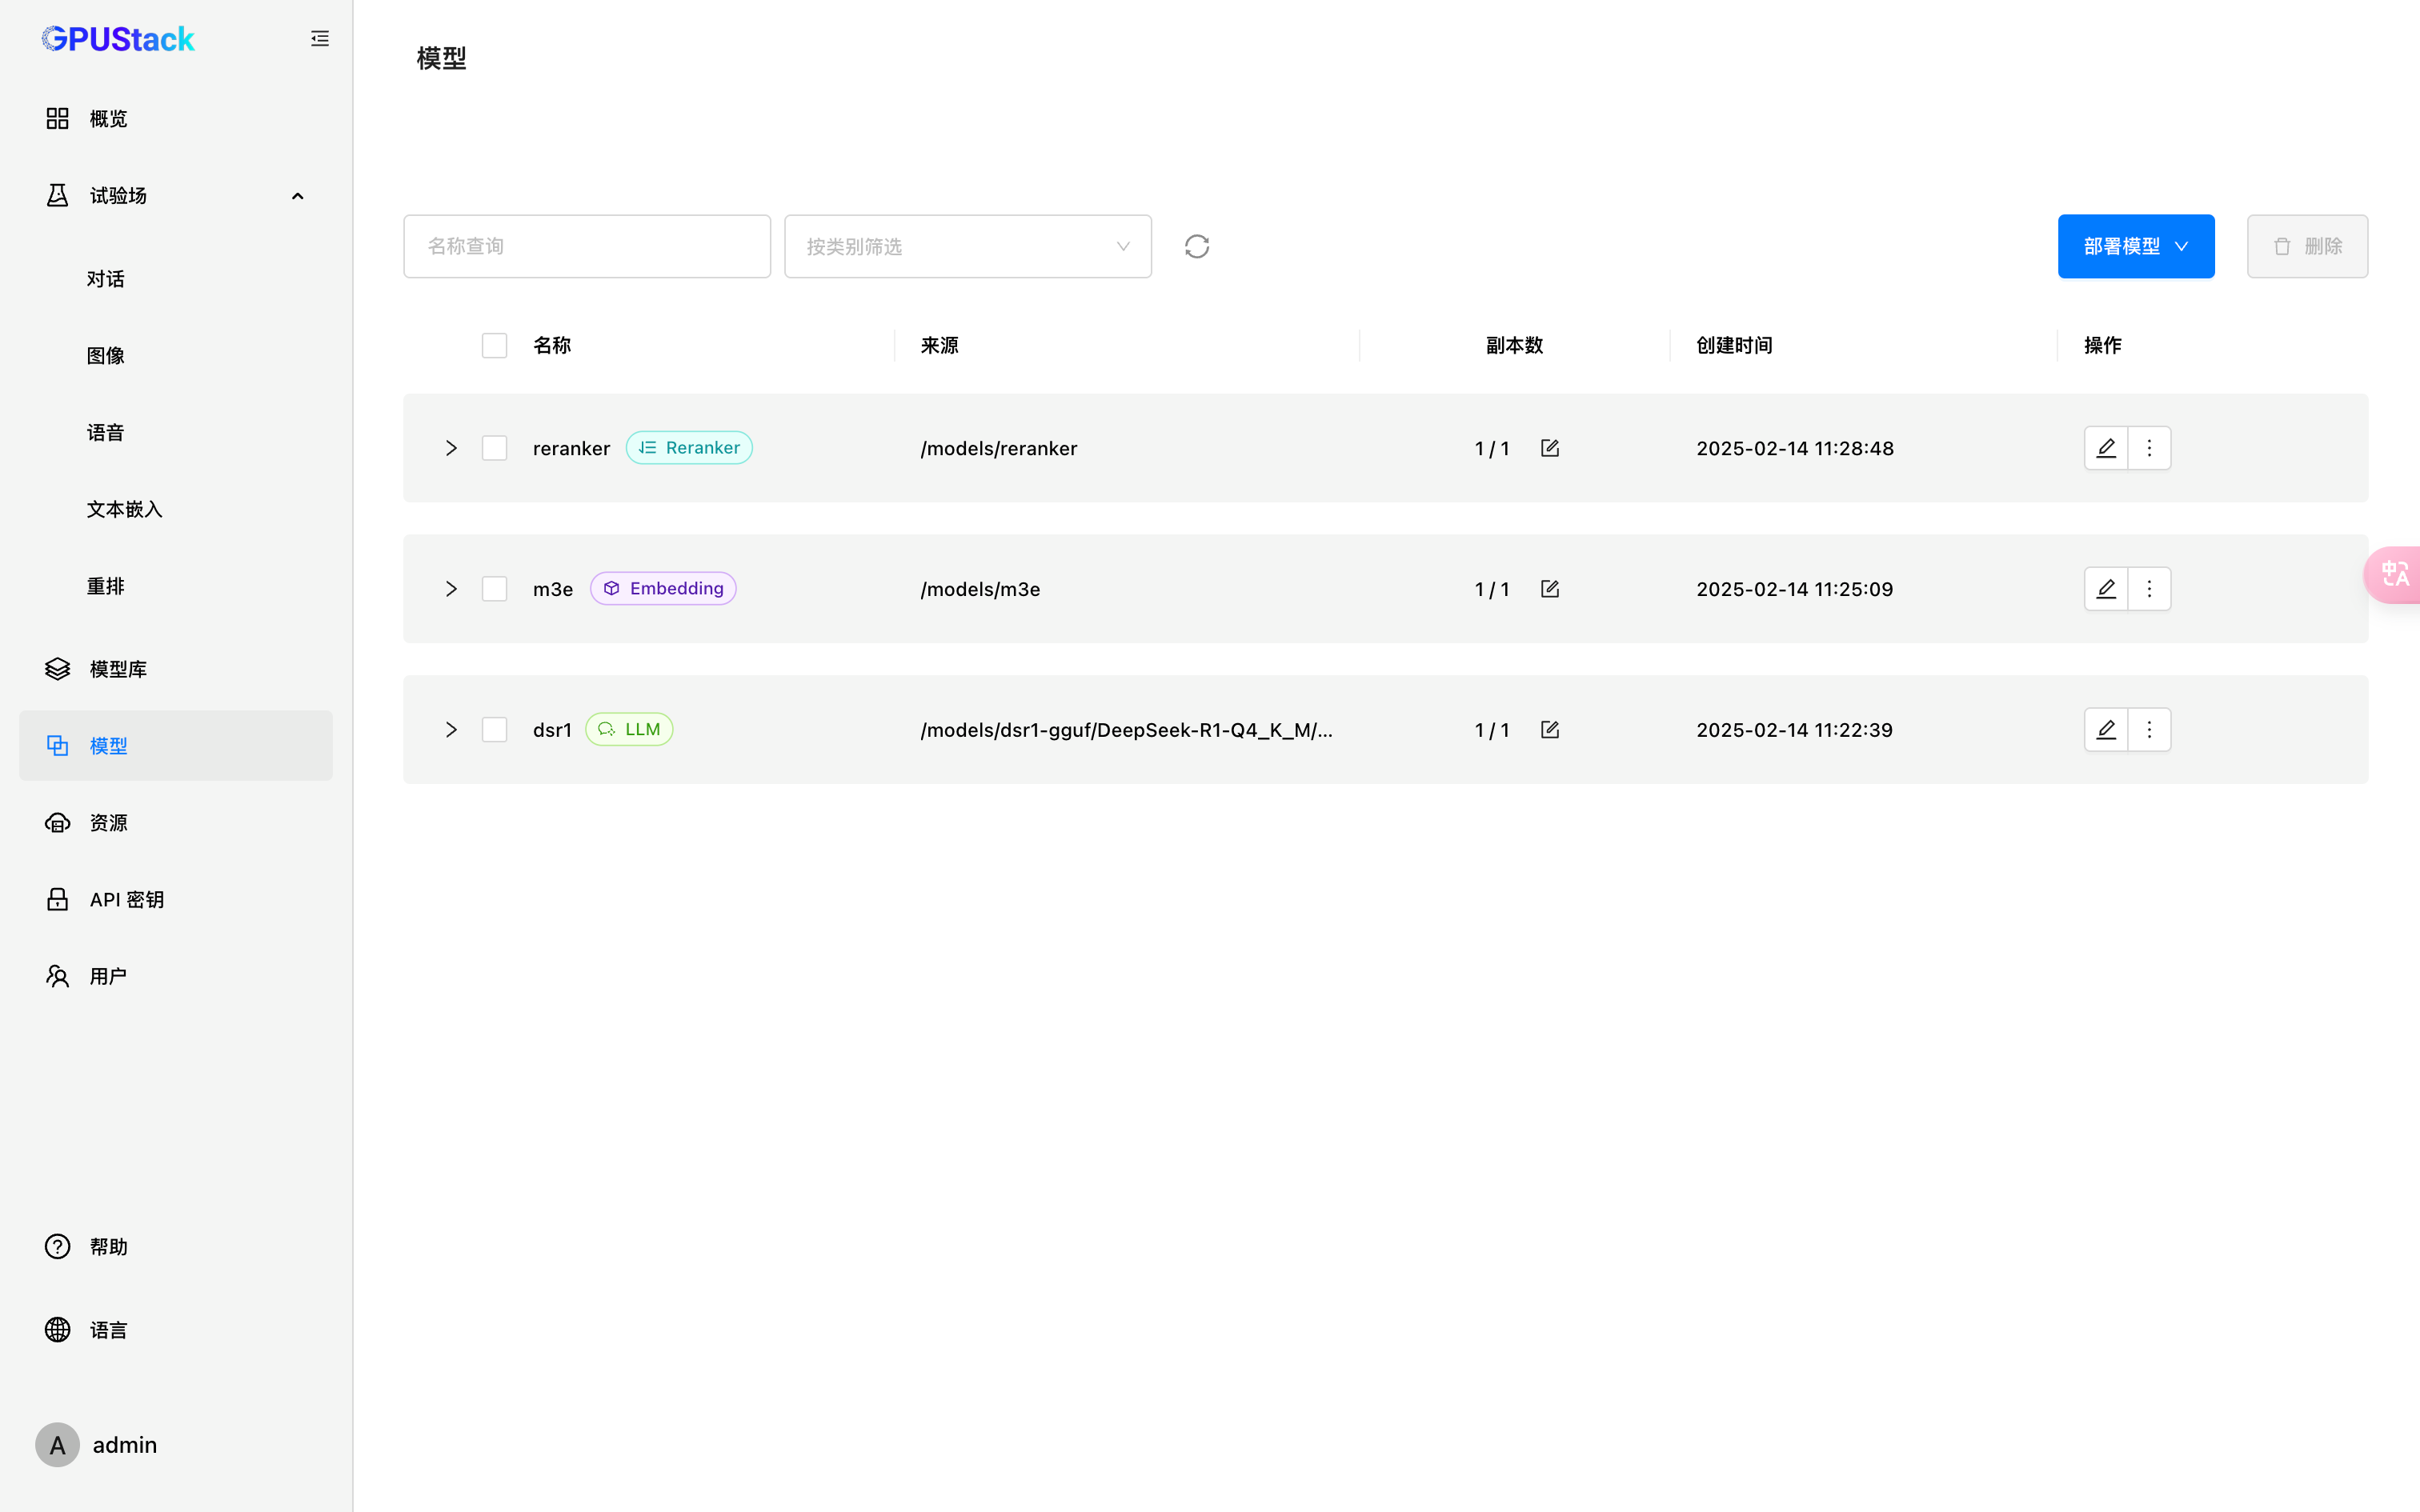Screen dimensions: 2420x1512
Task: Click the LLM category tag
Action: [629, 730]
